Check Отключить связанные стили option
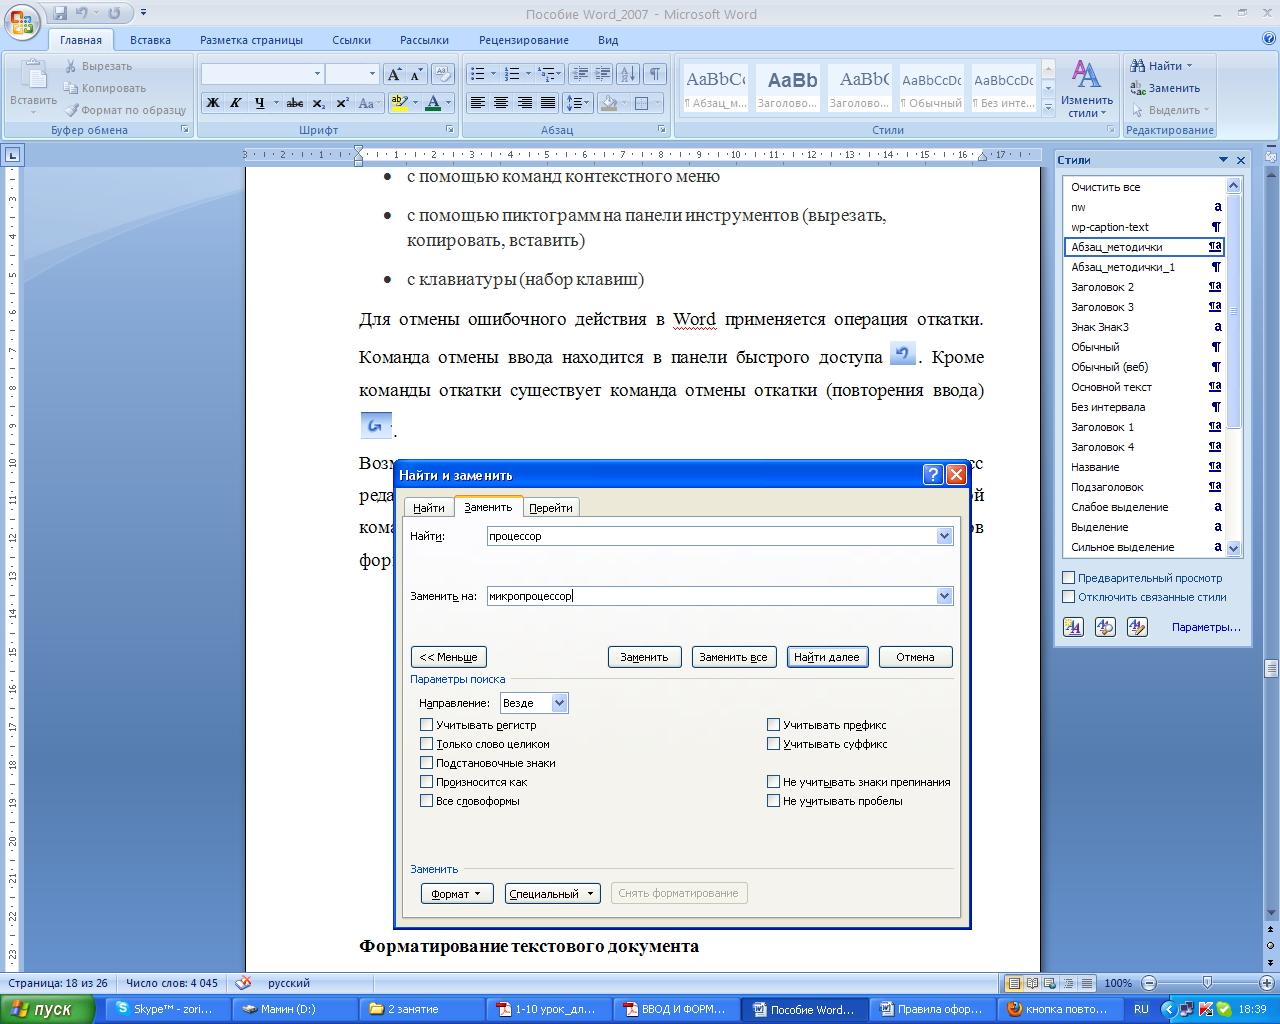 click(1069, 597)
